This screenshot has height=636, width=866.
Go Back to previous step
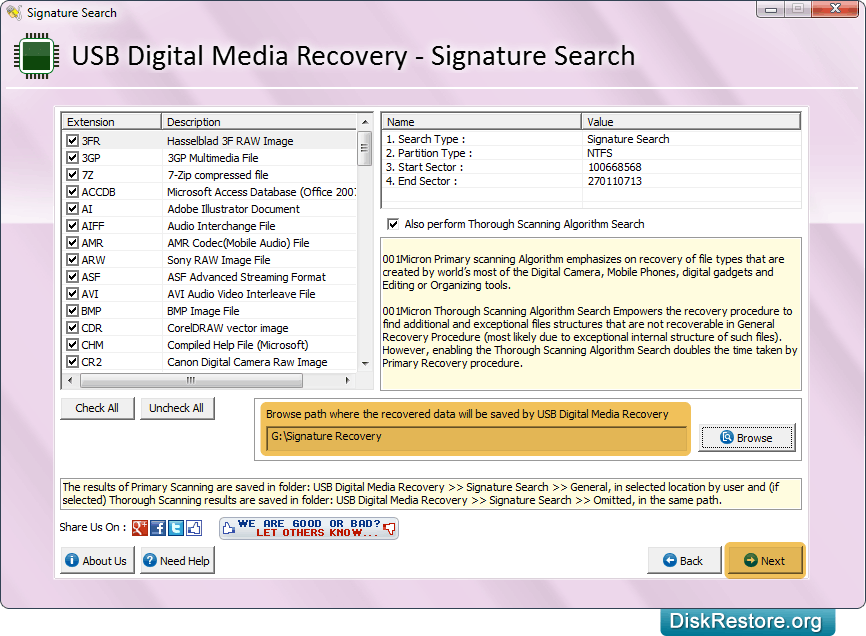(684, 560)
